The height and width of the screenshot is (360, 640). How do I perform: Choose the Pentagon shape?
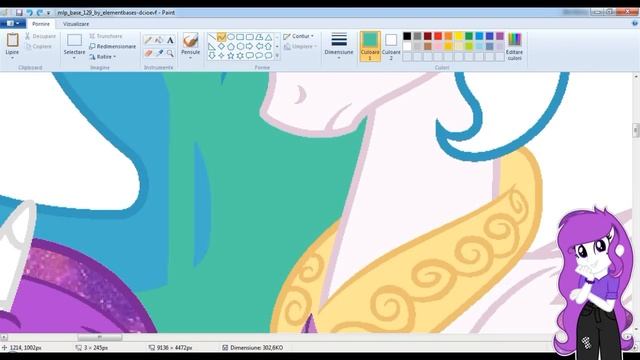(231, 47)
